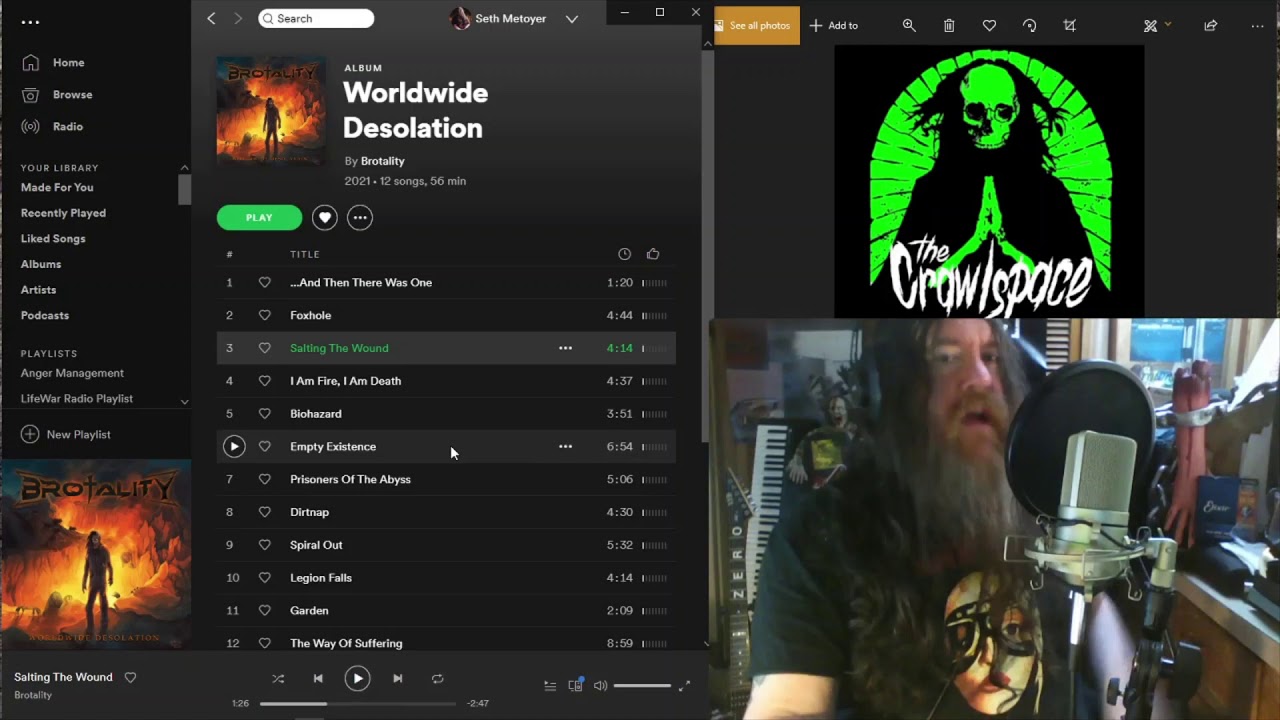This screenshot has width=1280, height=720.
Task: Open connect to device icon
Action: coord(575,685)
